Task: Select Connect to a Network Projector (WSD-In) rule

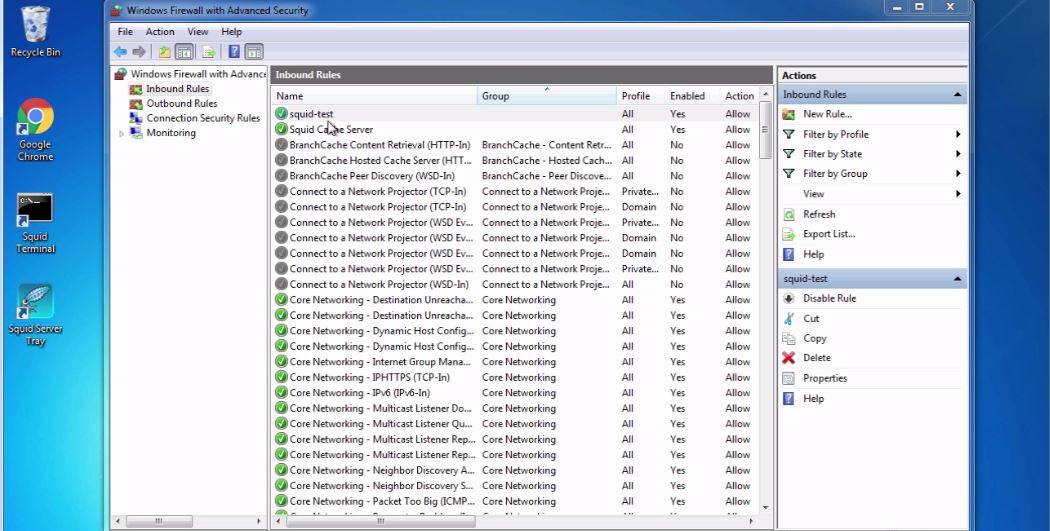Action: 516,284
